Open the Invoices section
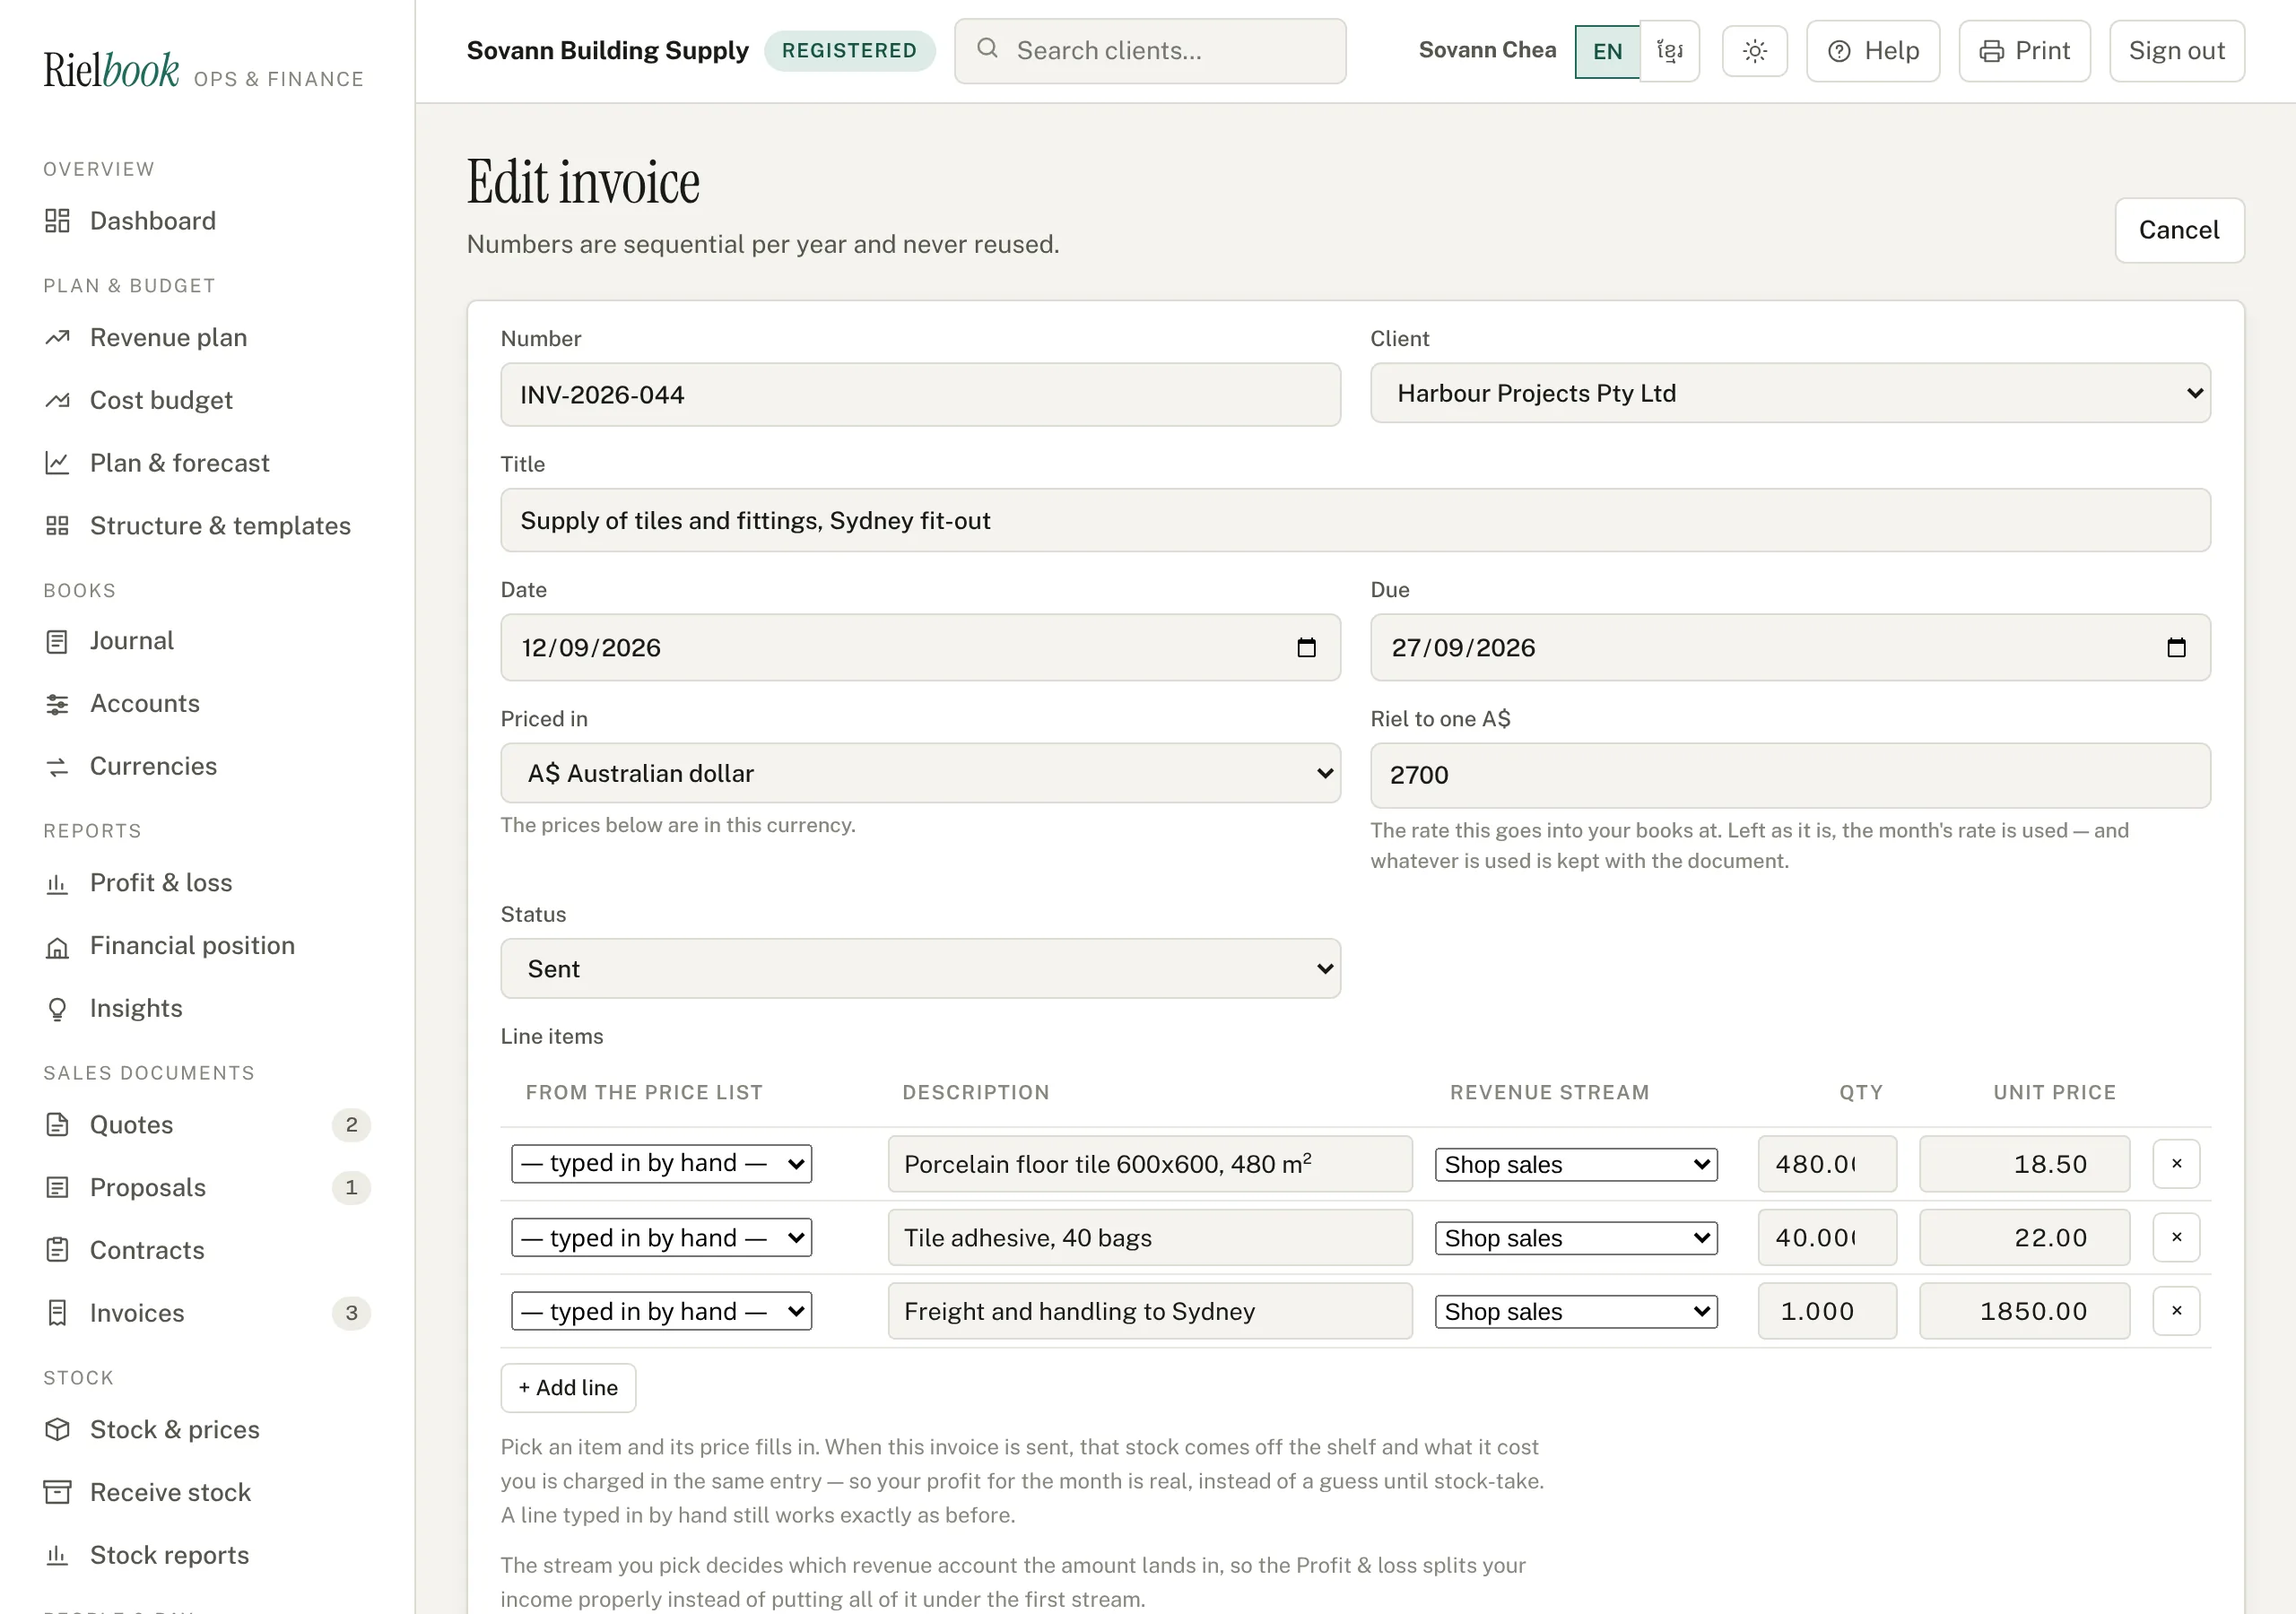Screen dimensions: 2296x1614 [207, 1313]
